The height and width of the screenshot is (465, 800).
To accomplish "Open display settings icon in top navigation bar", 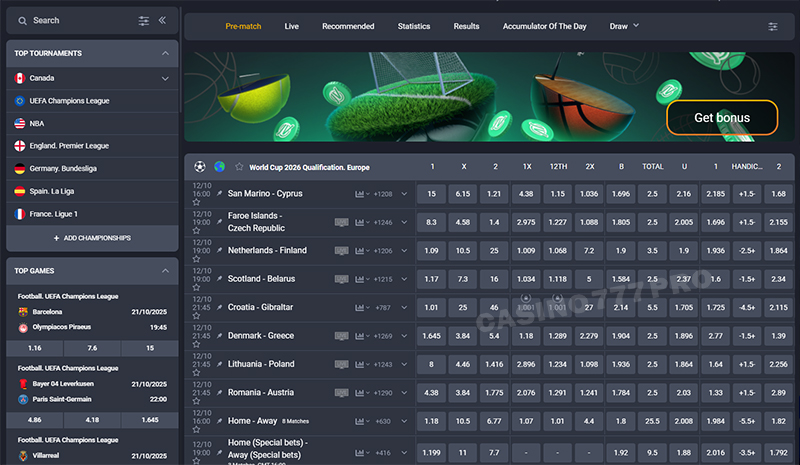I will tap(773, 27).
